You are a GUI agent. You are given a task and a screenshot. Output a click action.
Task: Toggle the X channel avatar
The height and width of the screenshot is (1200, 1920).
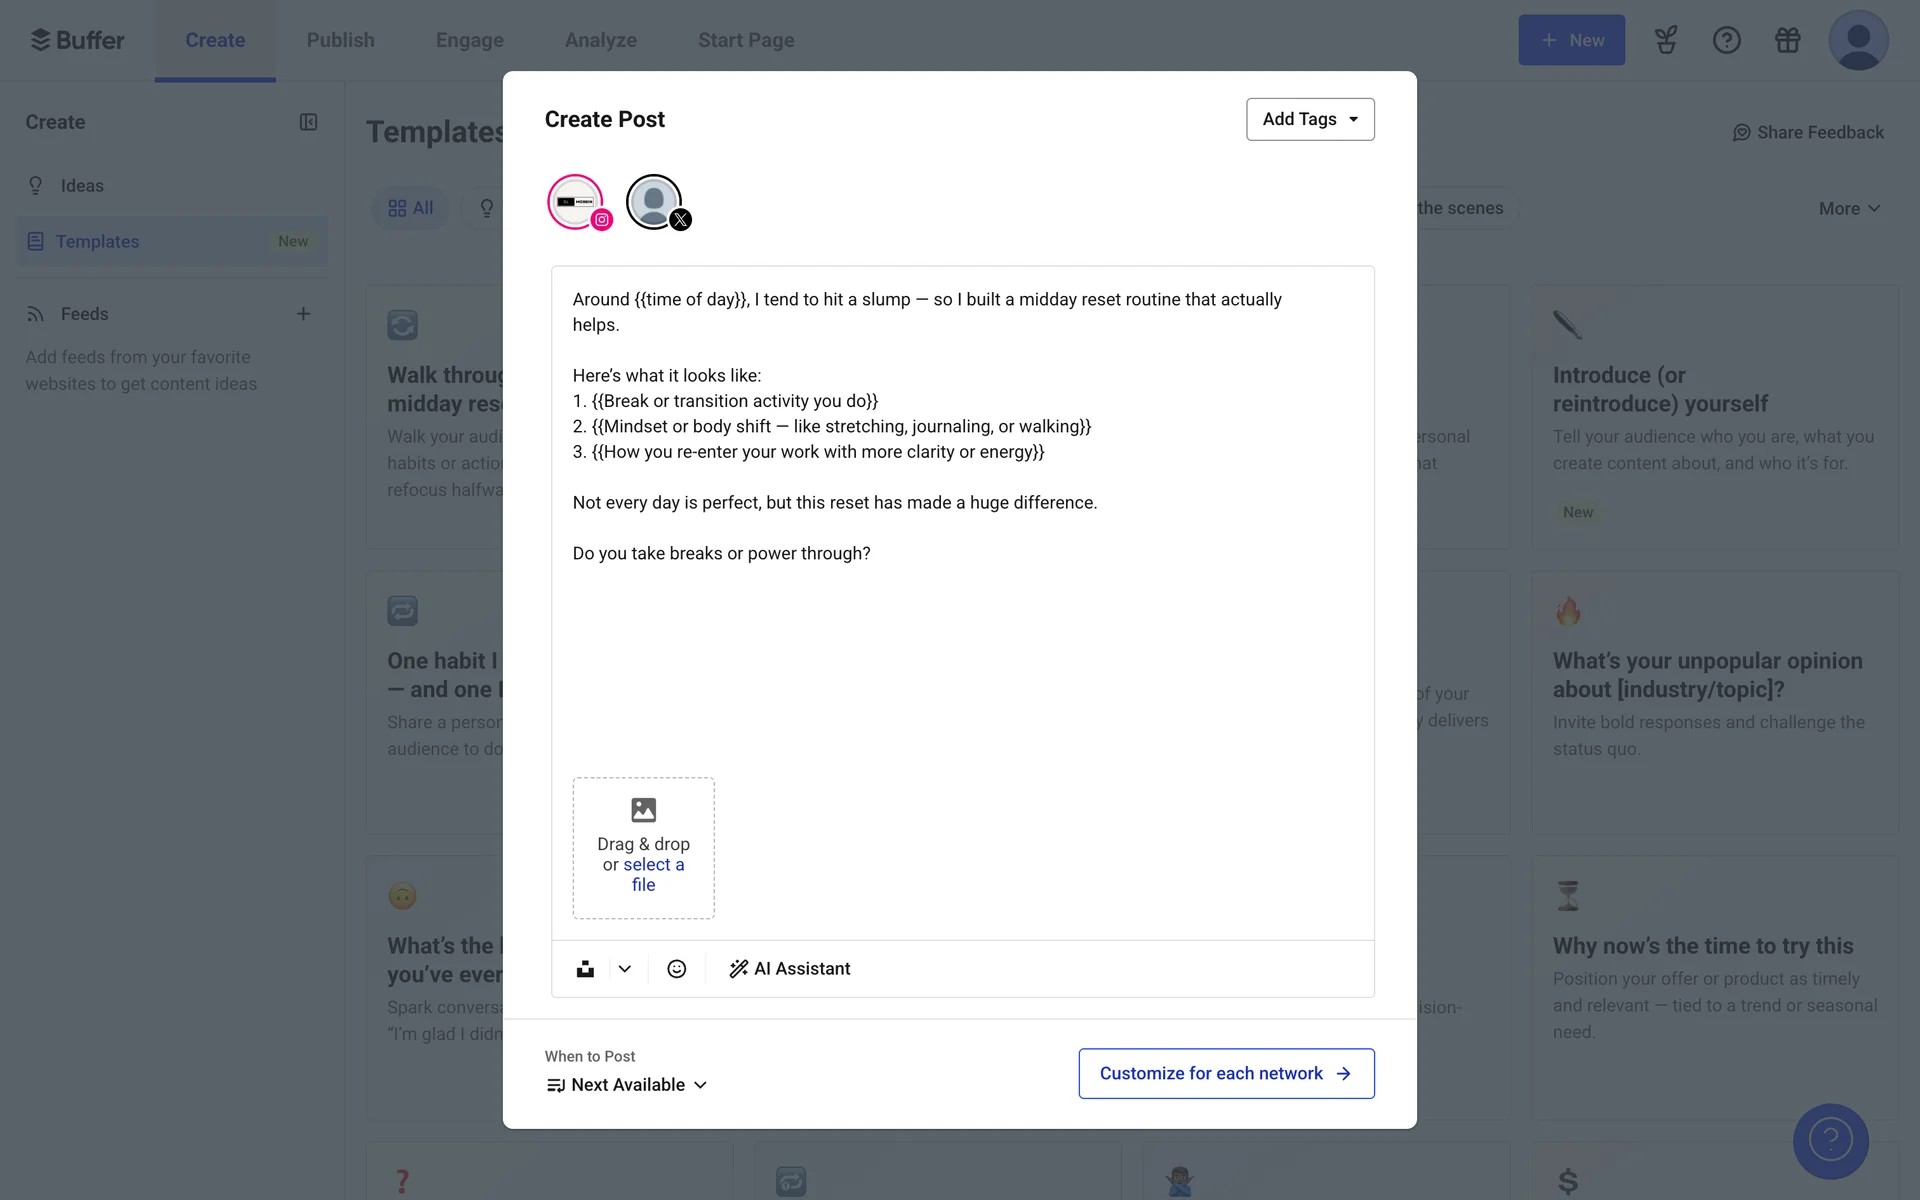click(655, 202)
